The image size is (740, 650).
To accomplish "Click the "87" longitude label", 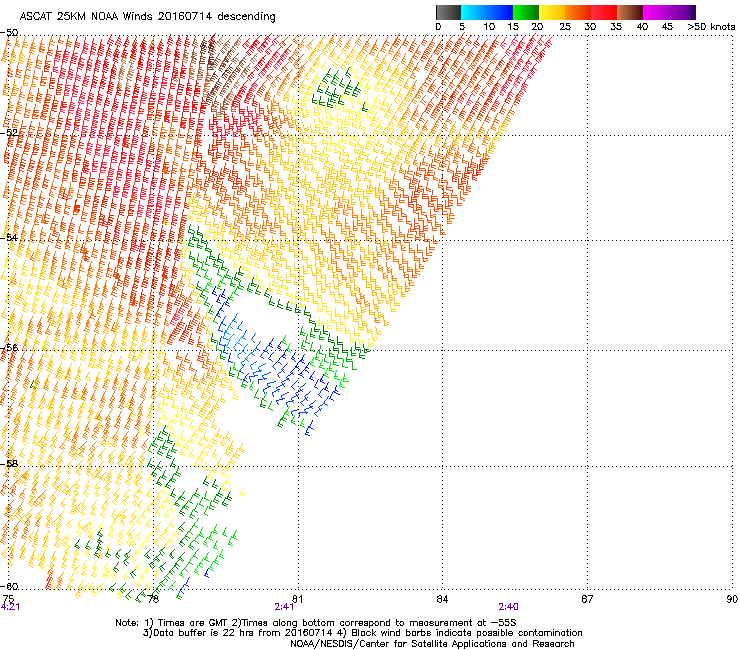I will click(587, 599).
